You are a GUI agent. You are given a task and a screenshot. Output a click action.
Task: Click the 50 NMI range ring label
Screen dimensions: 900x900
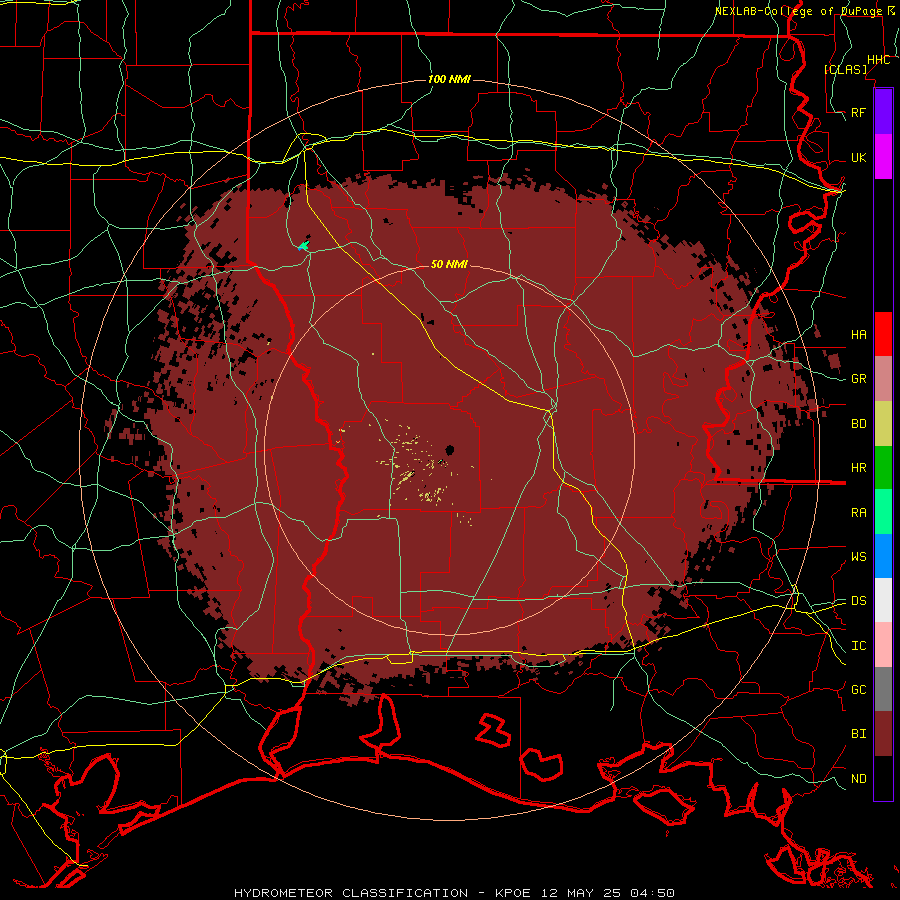pyautogui.click(x=449, y=264)
